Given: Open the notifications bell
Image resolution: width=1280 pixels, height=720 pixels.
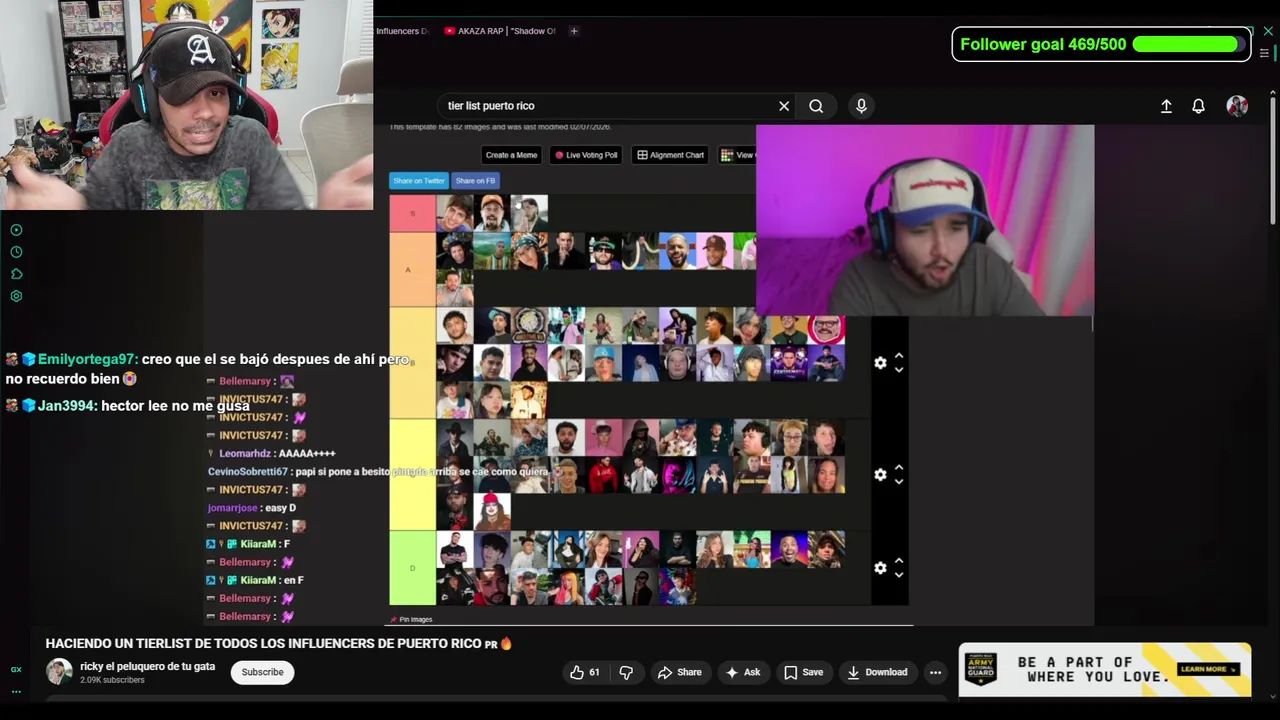Looking at the screenshot, I should 1198,106.
